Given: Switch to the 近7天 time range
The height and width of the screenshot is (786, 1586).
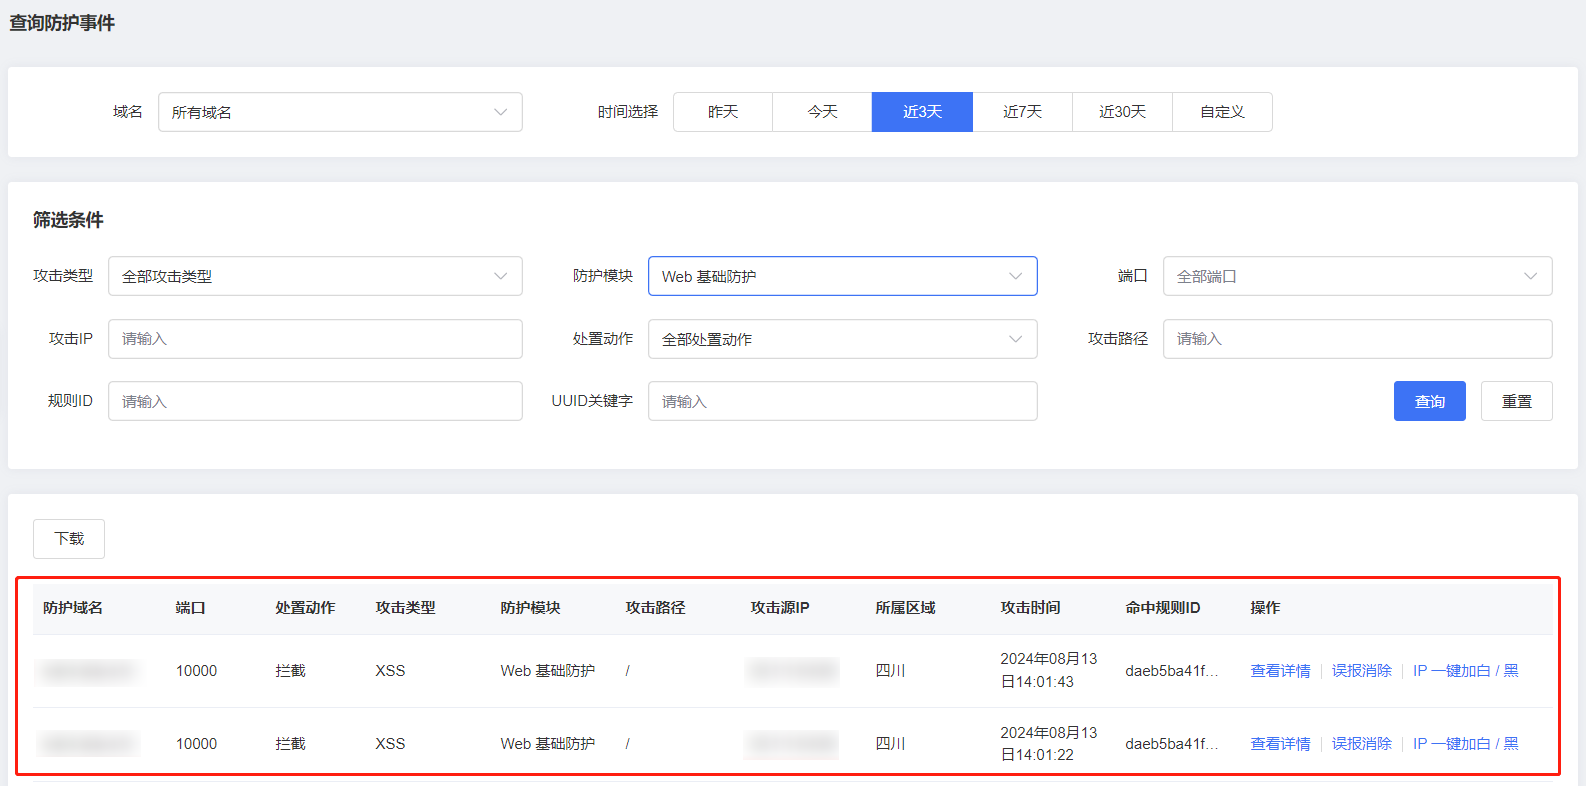Looking at the screenshot, I should pyautogui.click(x=1023, y=112).
